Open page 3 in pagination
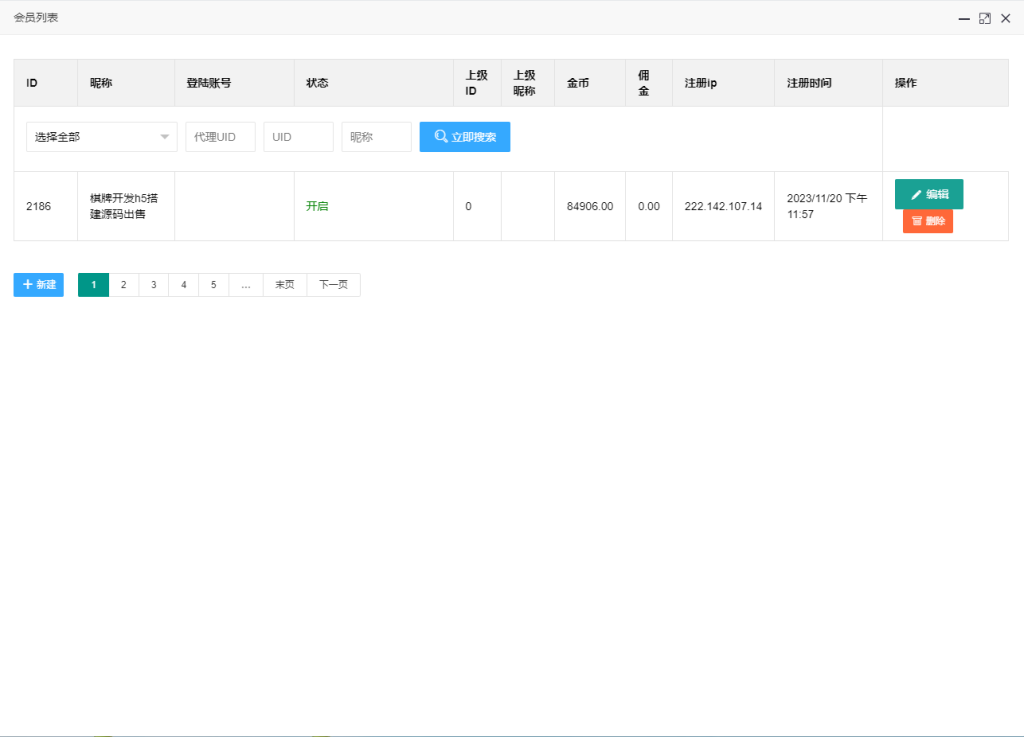1024x737 pixels. (x=153, y=285)
